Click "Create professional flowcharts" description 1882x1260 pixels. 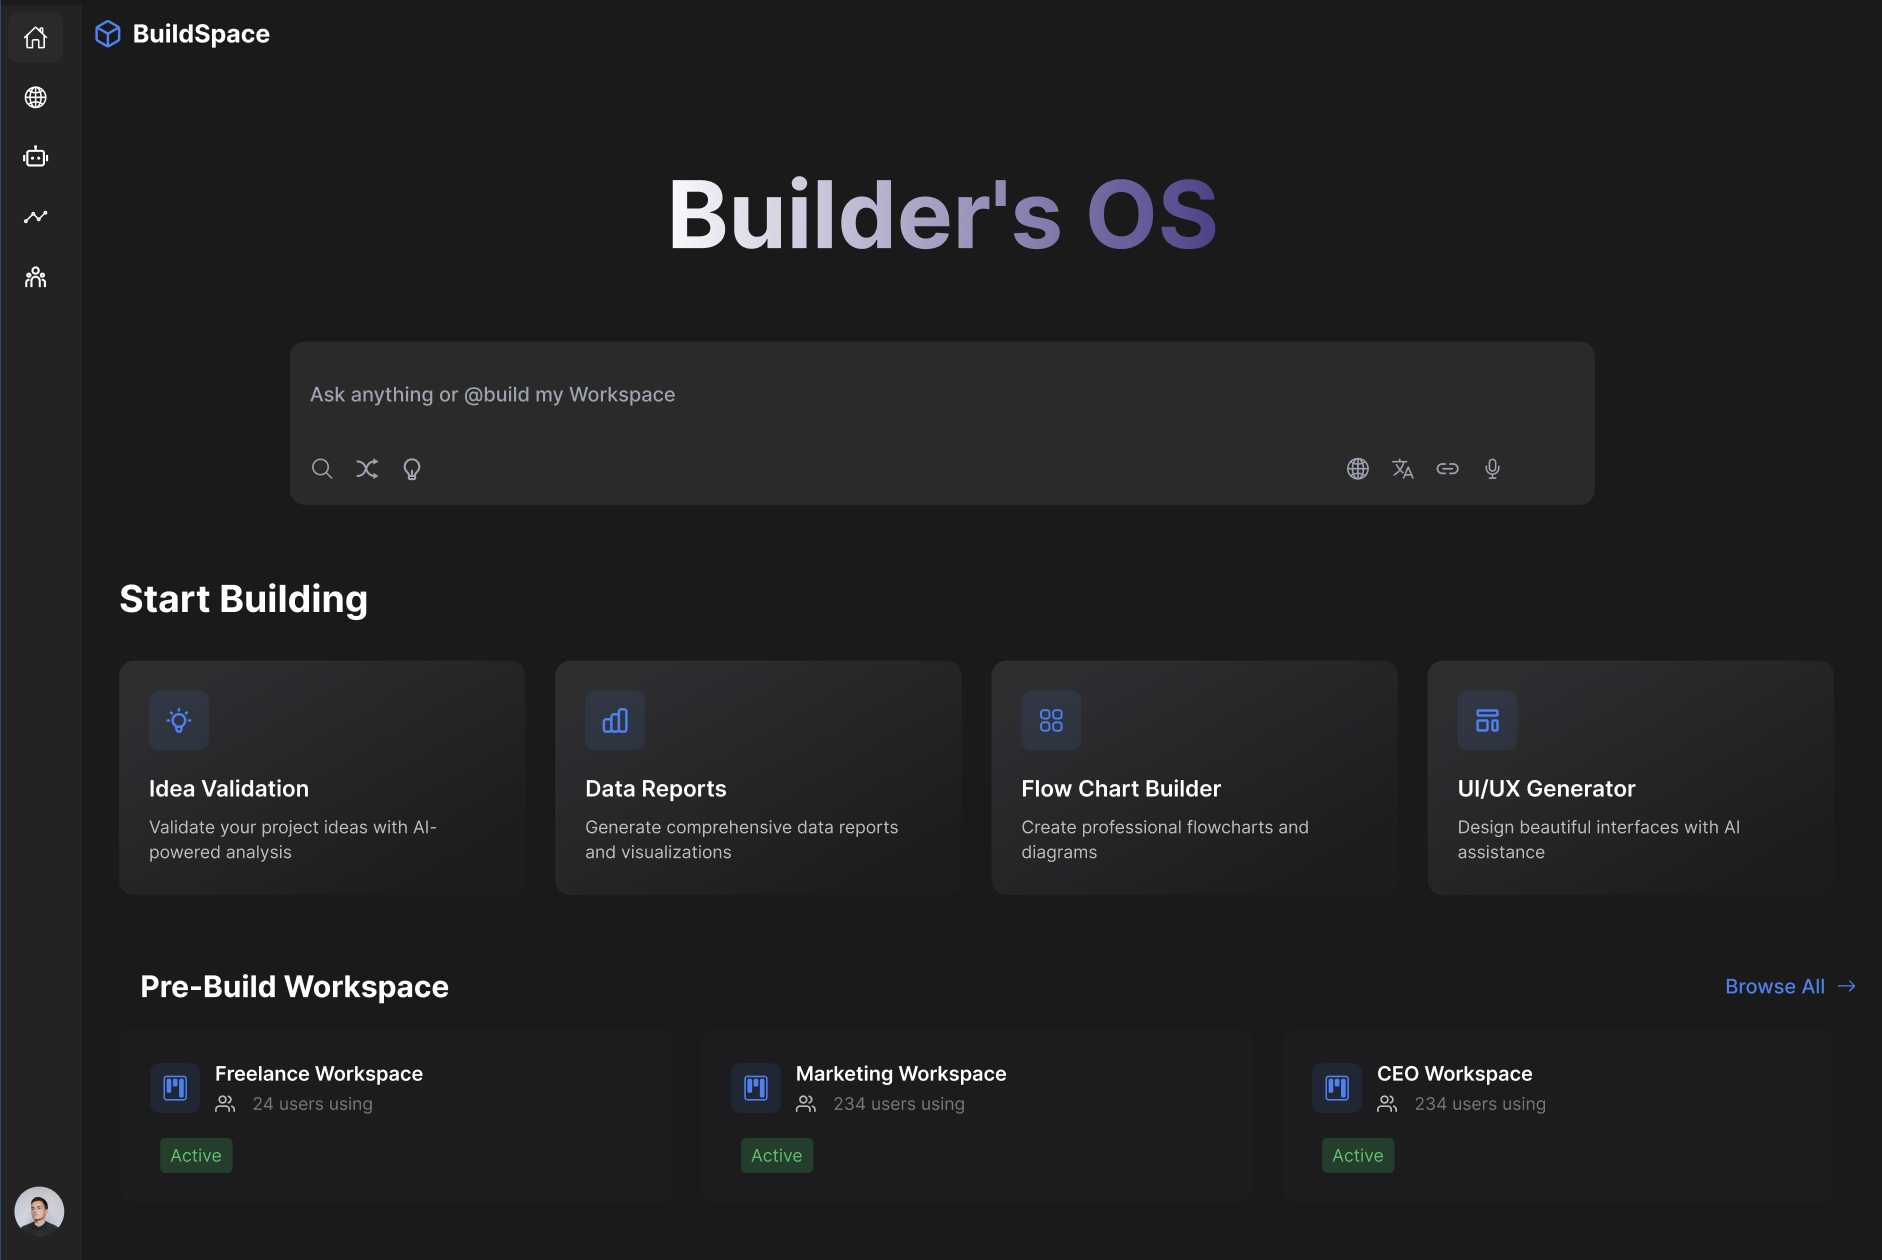tap(1165, 840)
